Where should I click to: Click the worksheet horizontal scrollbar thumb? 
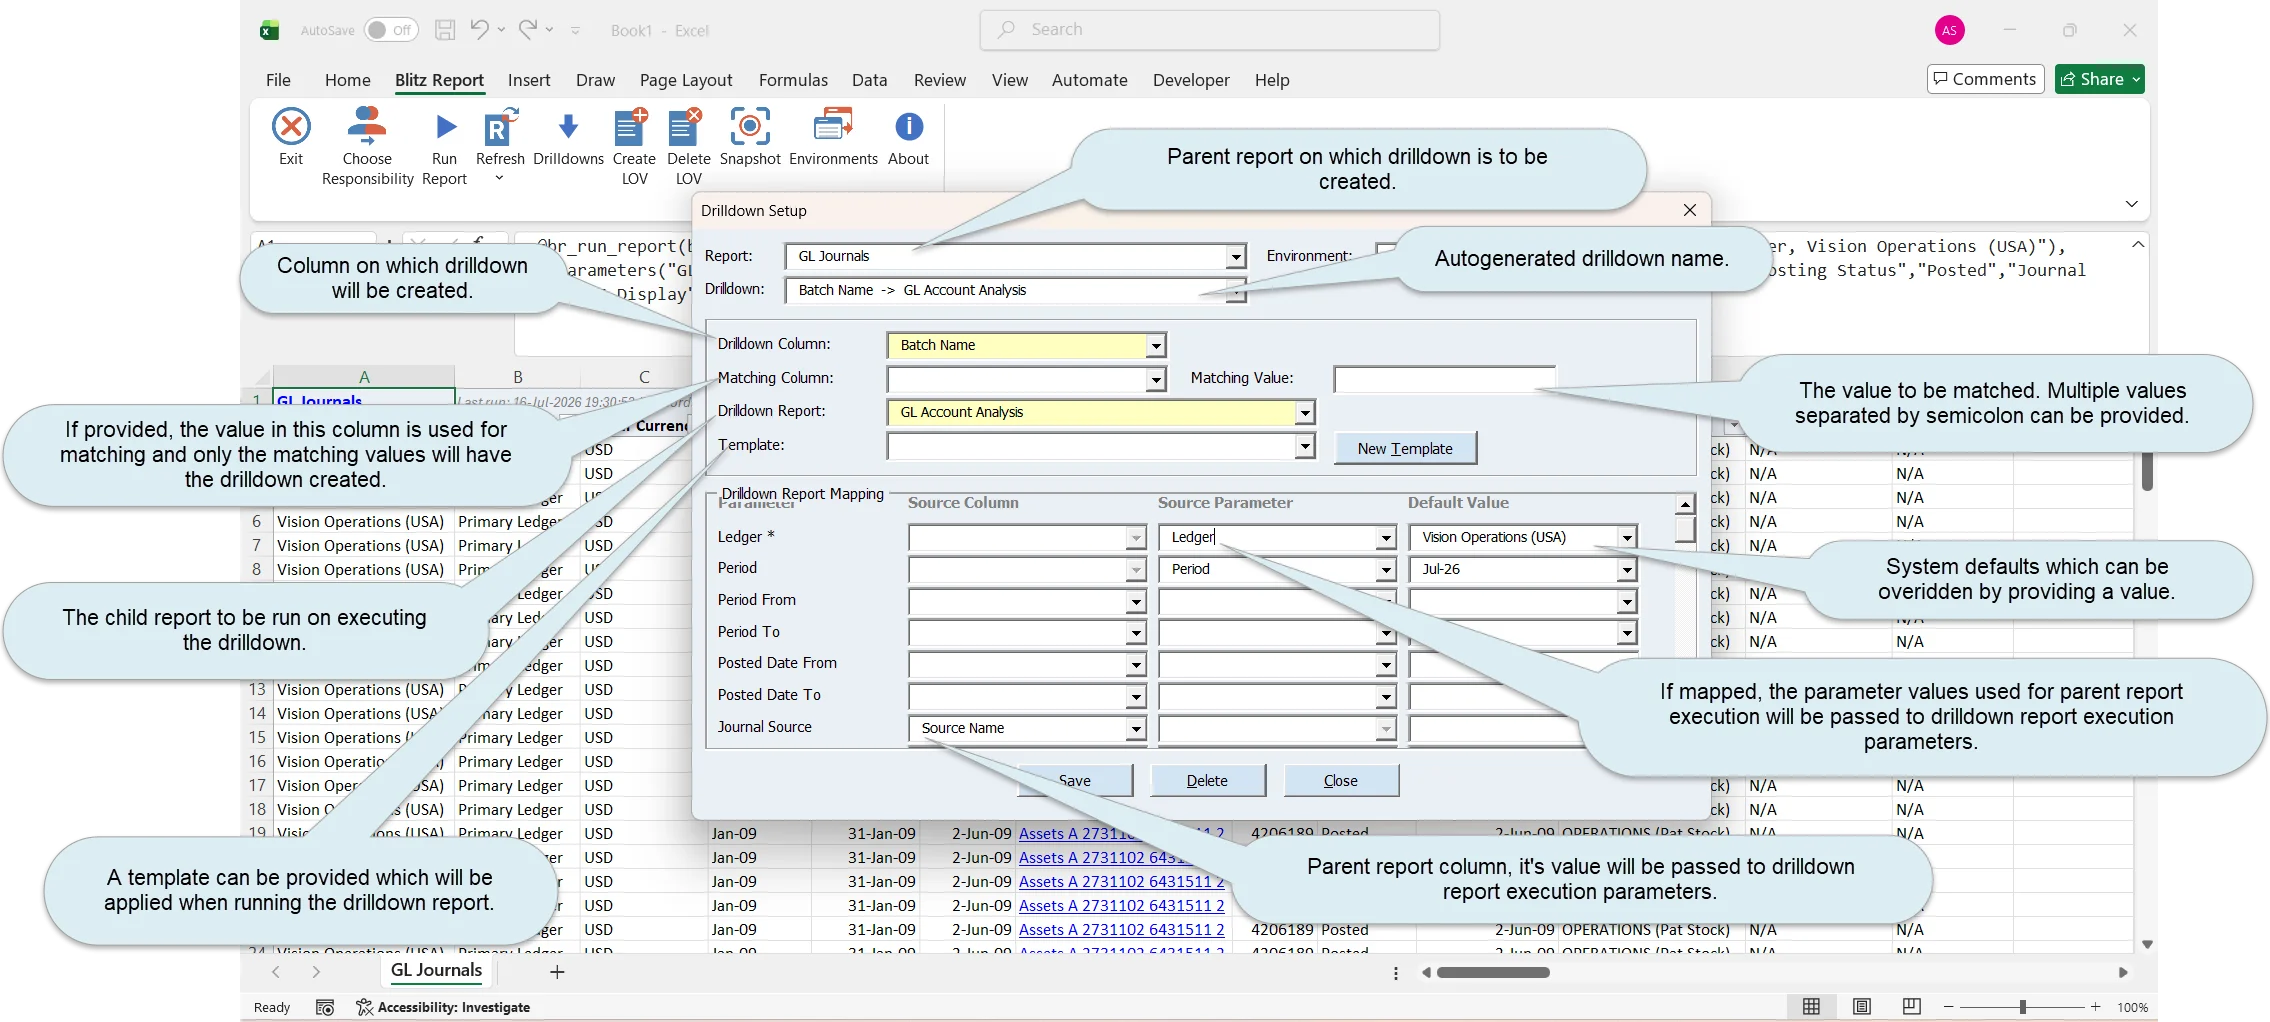coord(1493,972)
